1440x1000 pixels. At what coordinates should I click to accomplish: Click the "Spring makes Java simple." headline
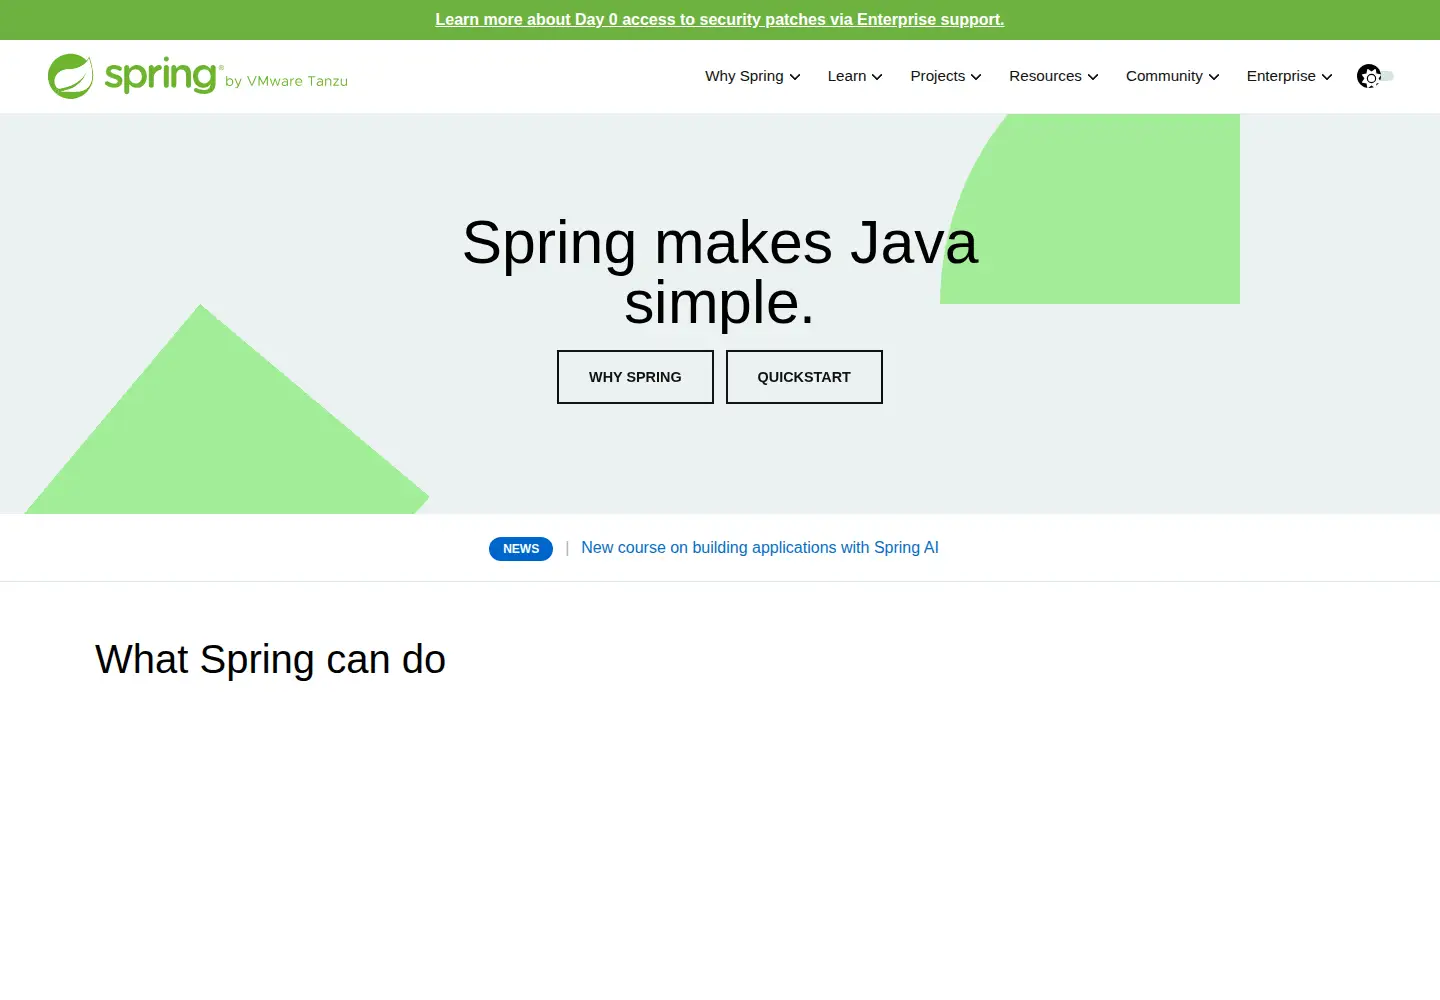click(720, 272)
